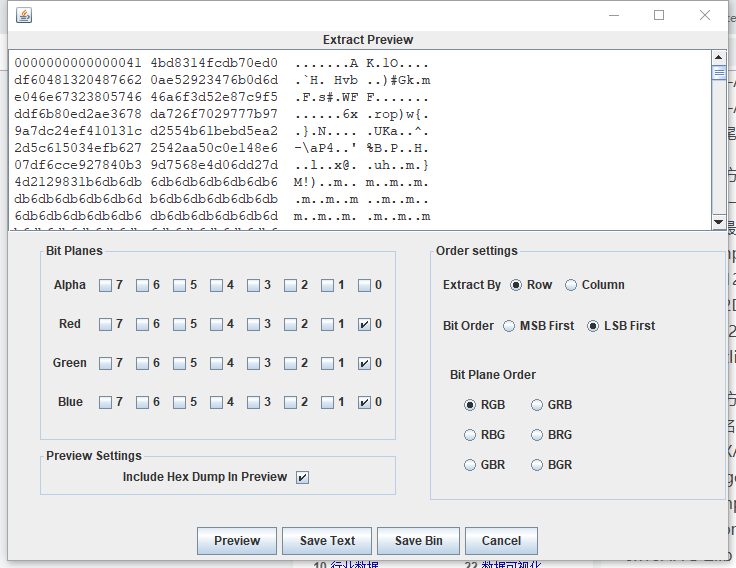736x568 pixels.
Task: Click hex line starting 2d5c615034efb627
Action: [x=221, y=148]
